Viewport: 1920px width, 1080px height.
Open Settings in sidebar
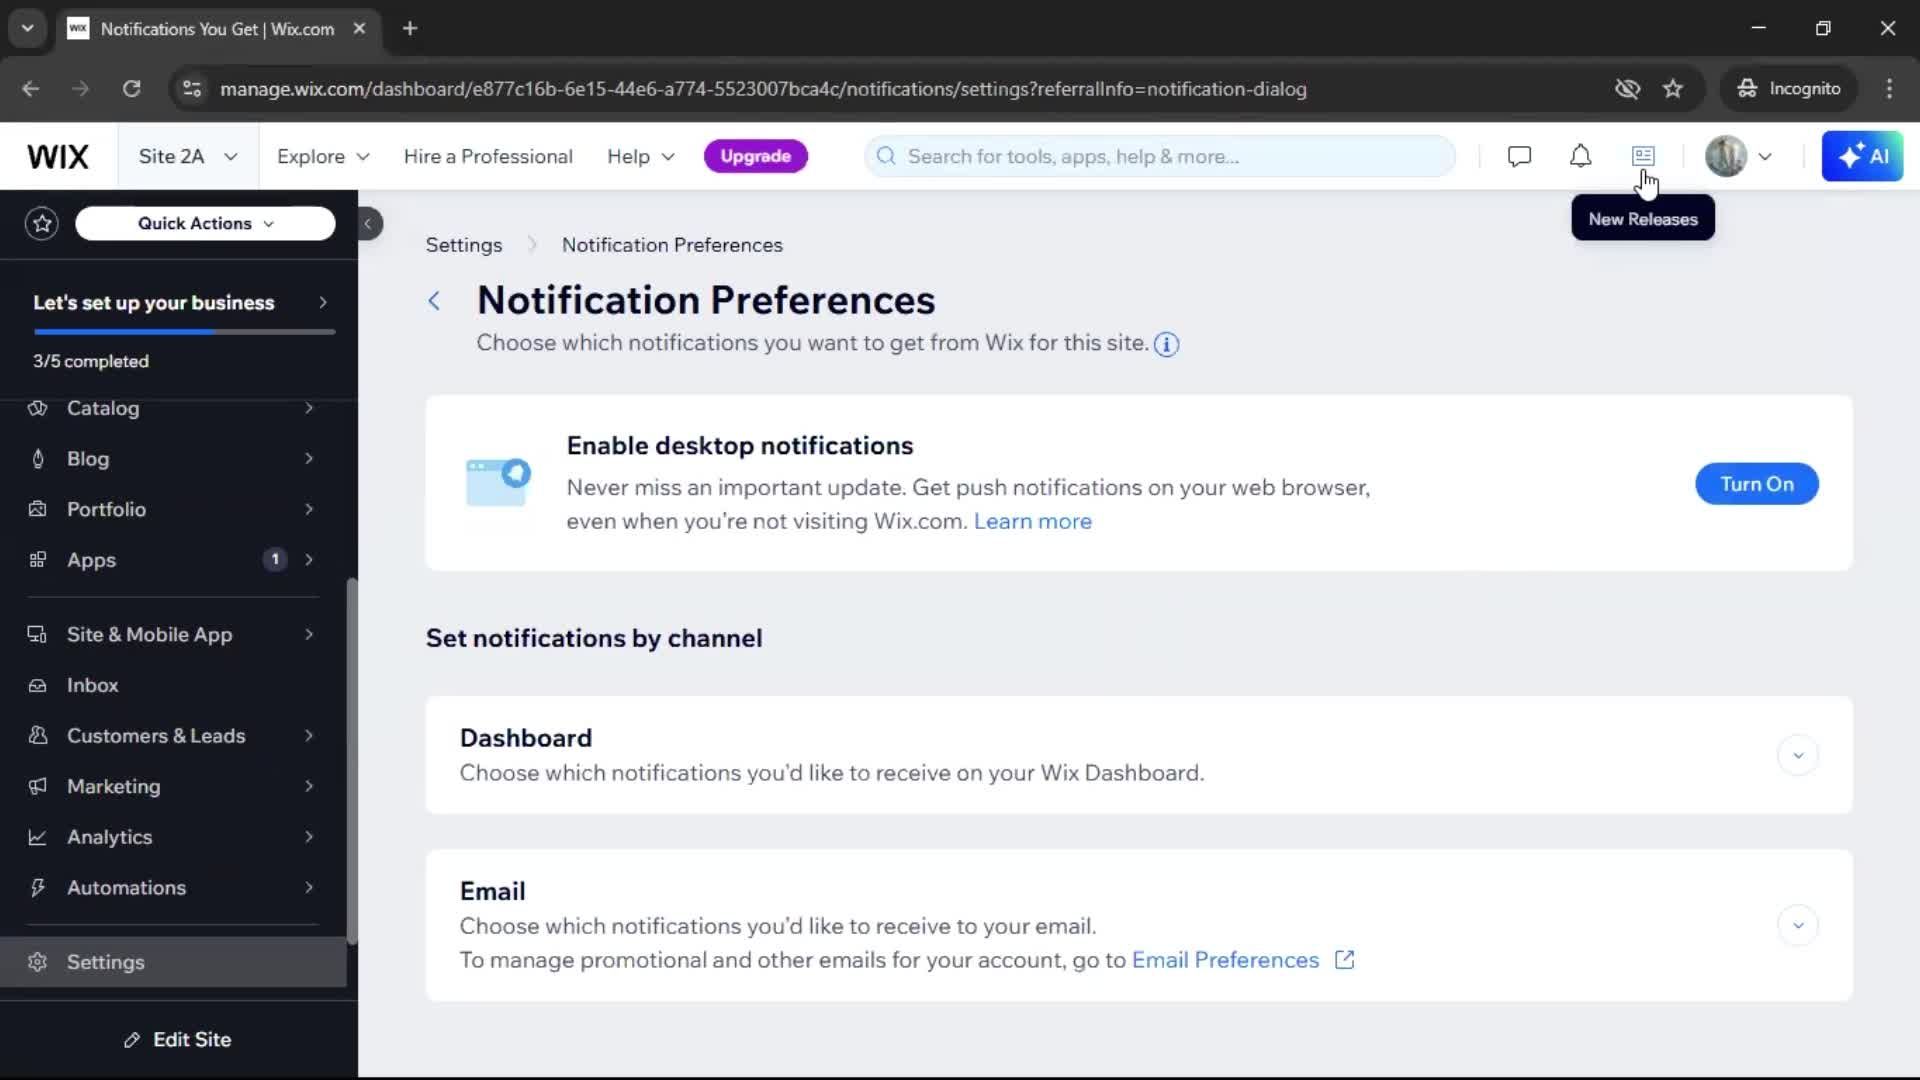pos(173,962)
